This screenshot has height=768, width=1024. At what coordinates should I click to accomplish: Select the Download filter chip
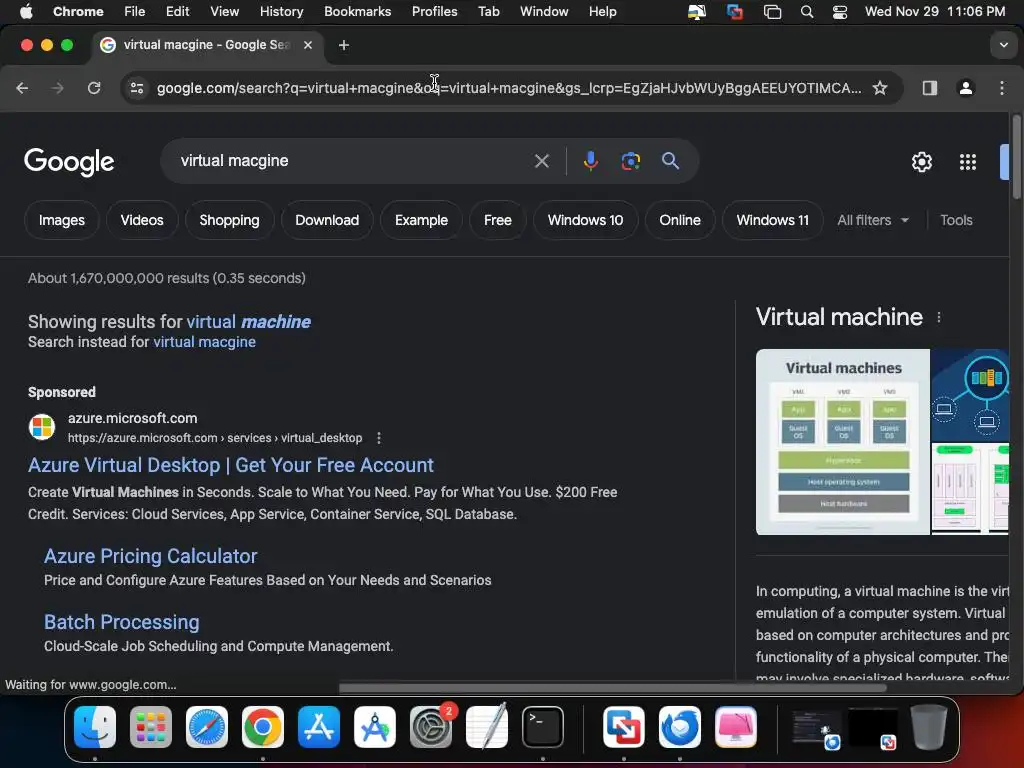(327, 220)
